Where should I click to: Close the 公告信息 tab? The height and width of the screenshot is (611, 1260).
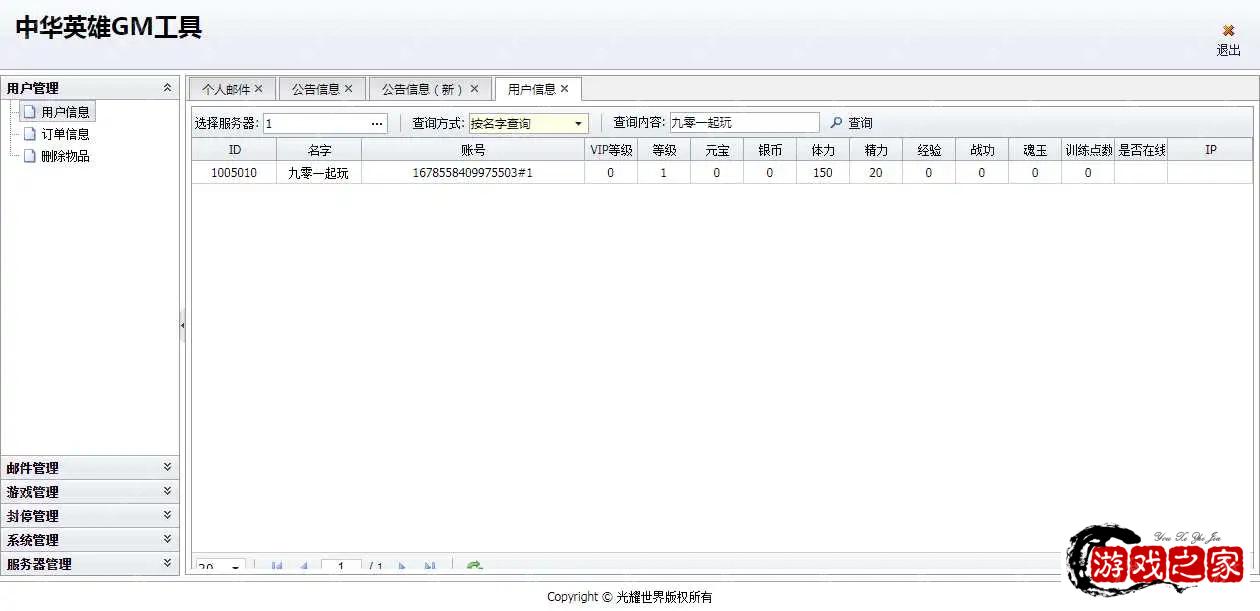pos(349,89)
